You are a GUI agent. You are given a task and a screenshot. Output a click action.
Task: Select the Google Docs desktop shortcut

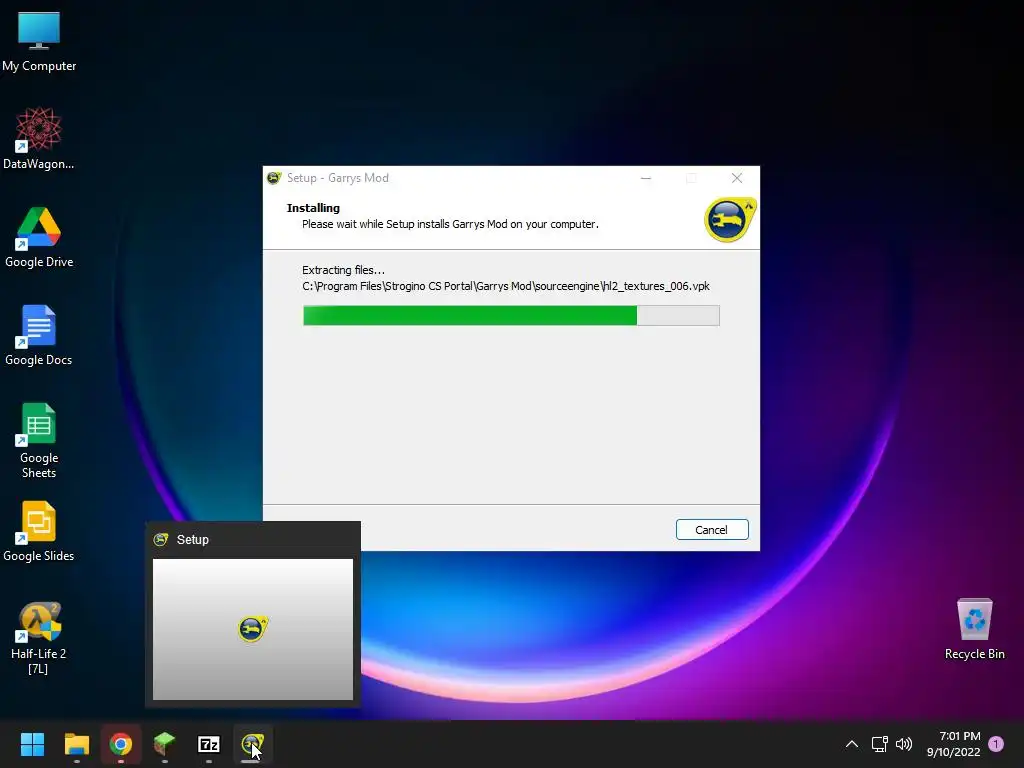coord(39,335)
